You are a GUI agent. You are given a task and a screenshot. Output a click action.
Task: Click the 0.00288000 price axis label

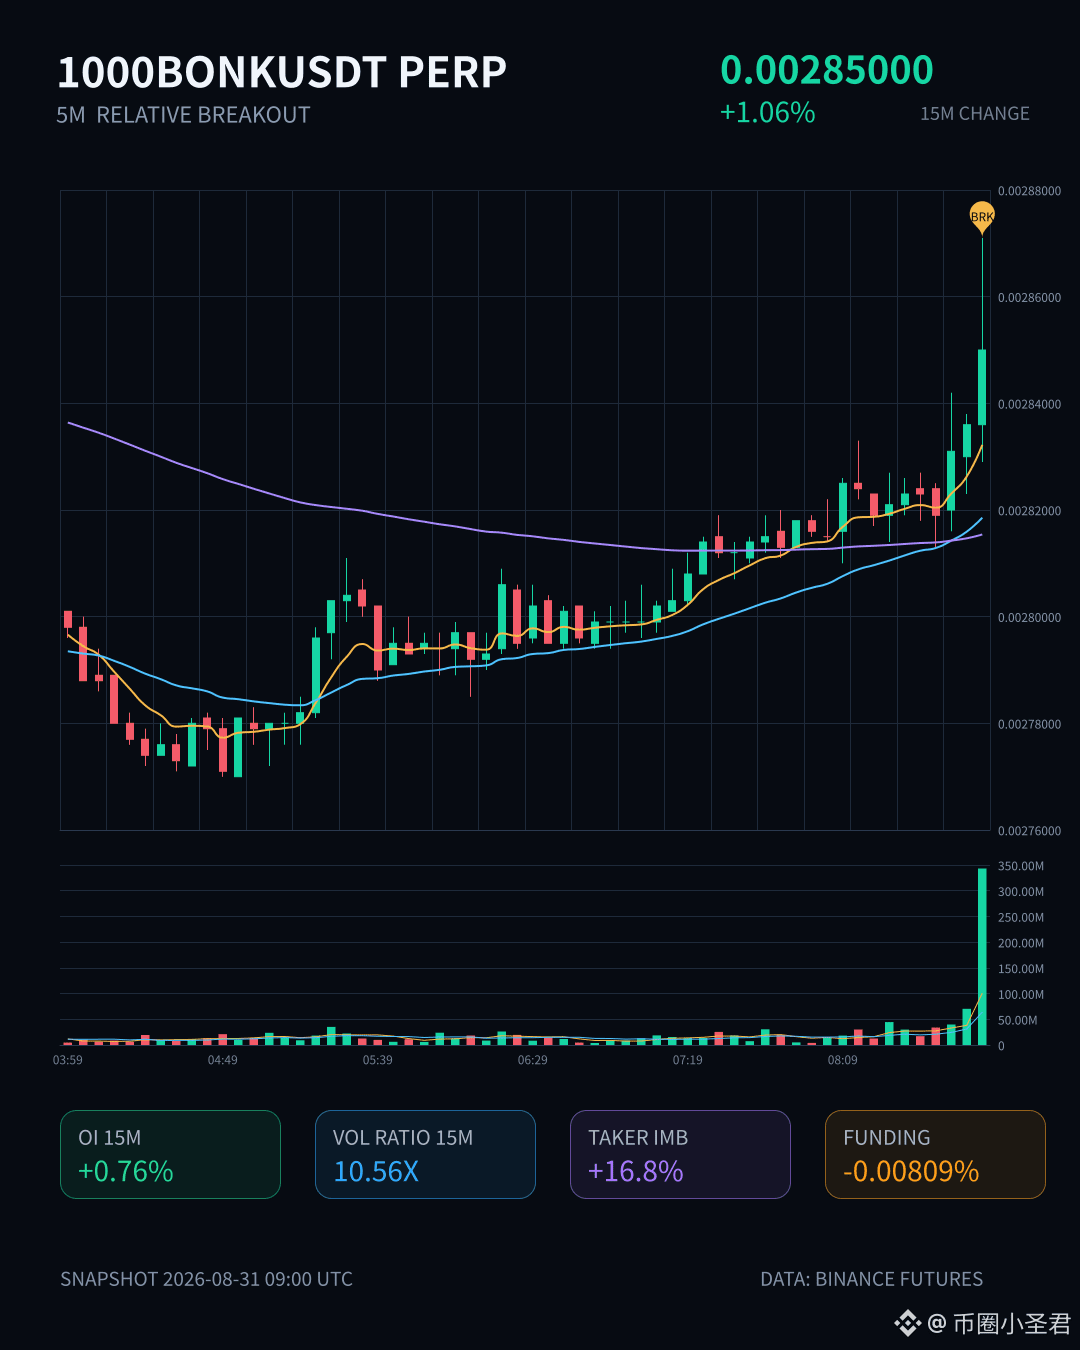click(1029, 191)
